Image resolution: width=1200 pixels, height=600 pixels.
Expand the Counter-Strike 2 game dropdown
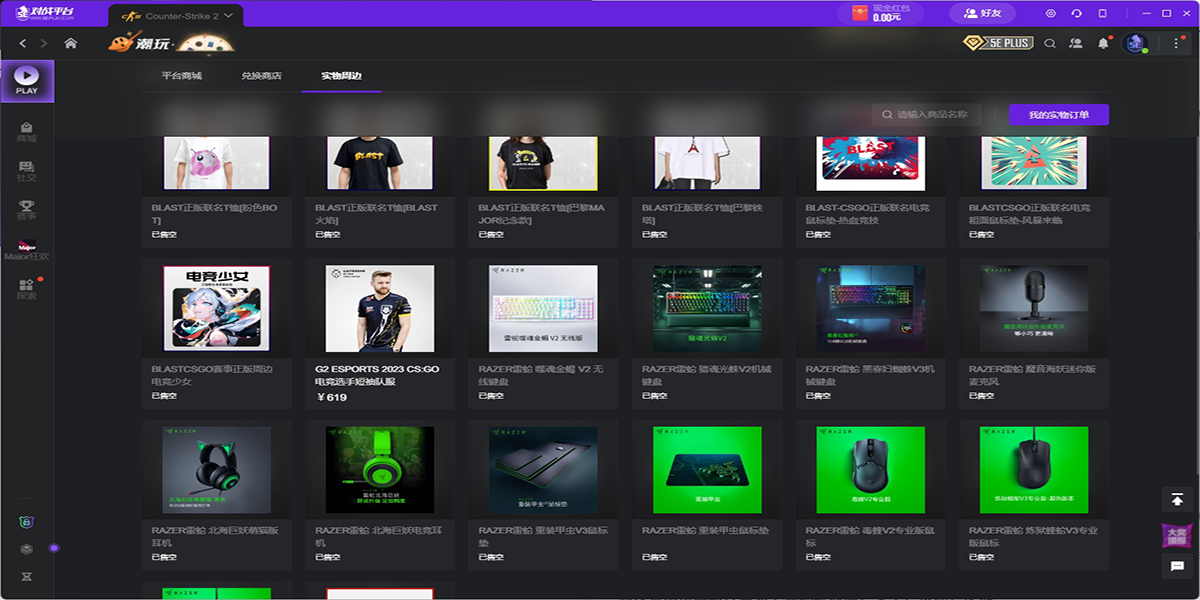tap(229, 15)
